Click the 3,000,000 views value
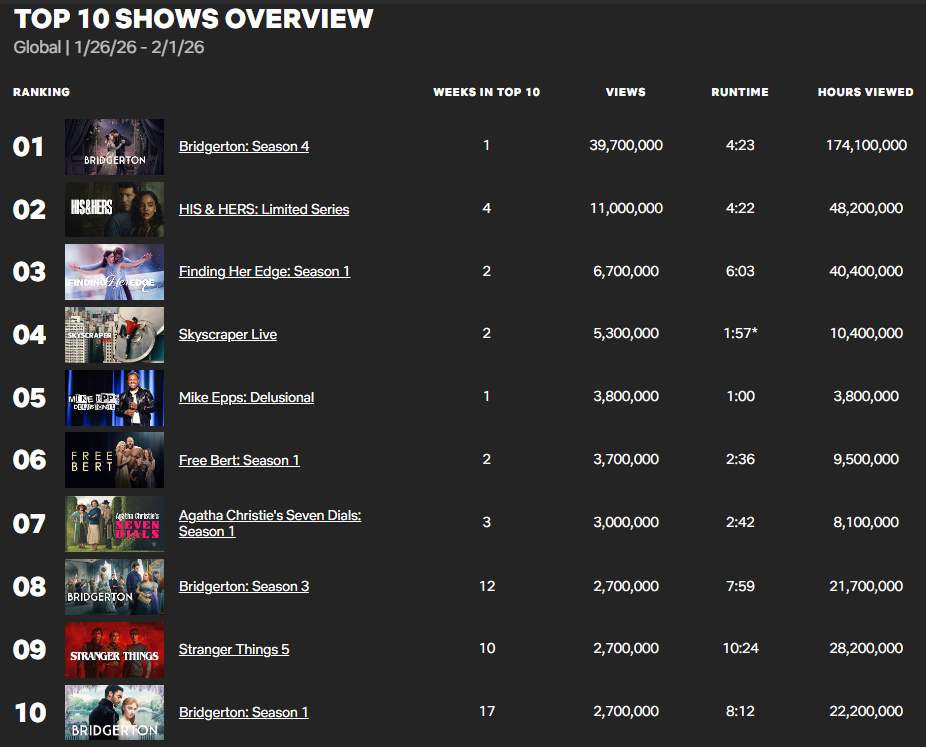This screenshot has height=747, width=926. 626,523
